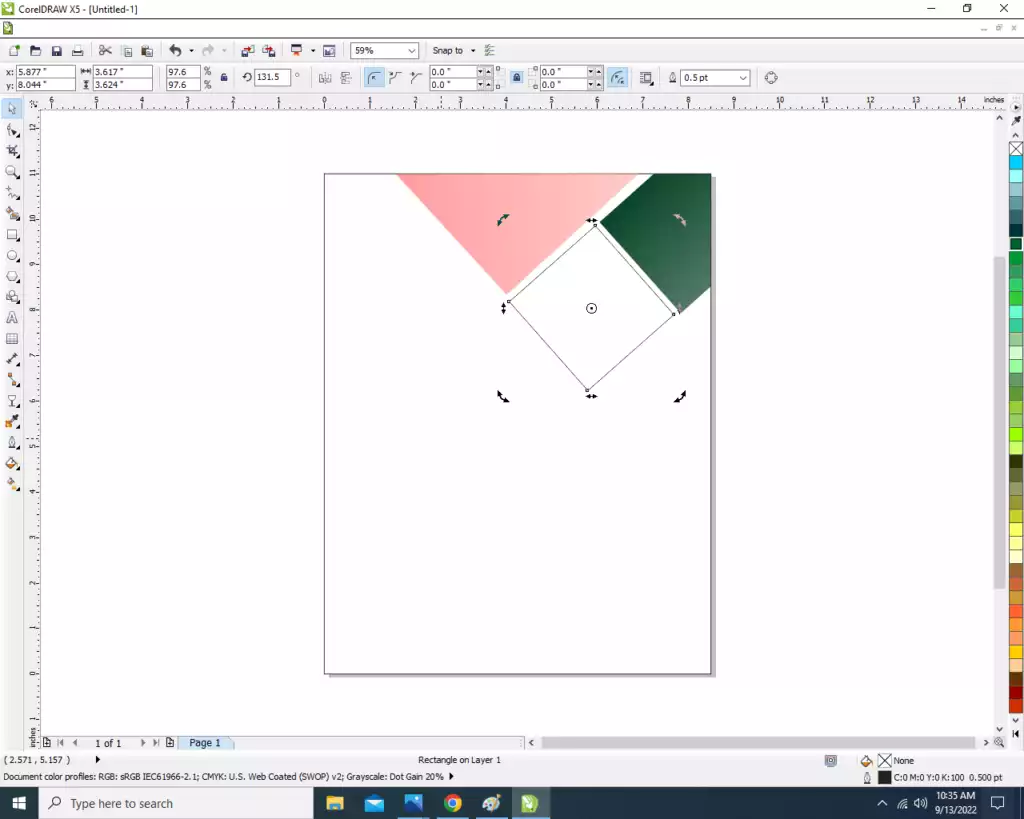Viewport: 1024px width, 819px height.
Task: Expand the Snap to dropdown
Action: [x=473, y=51]
